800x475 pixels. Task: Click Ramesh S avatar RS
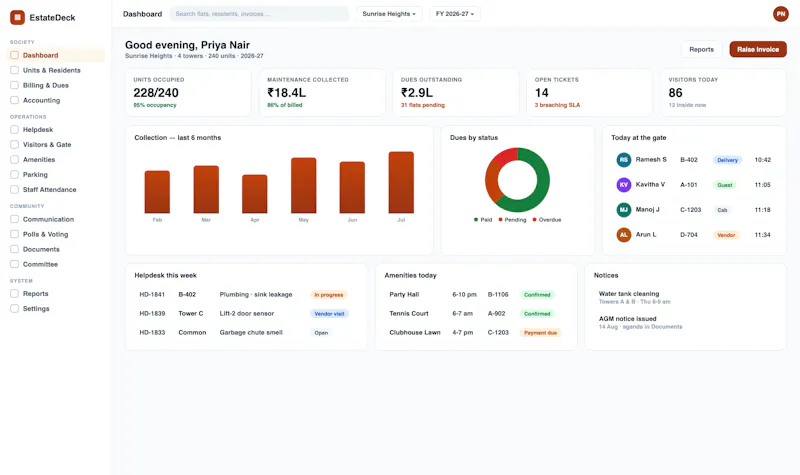click(623, 160)
